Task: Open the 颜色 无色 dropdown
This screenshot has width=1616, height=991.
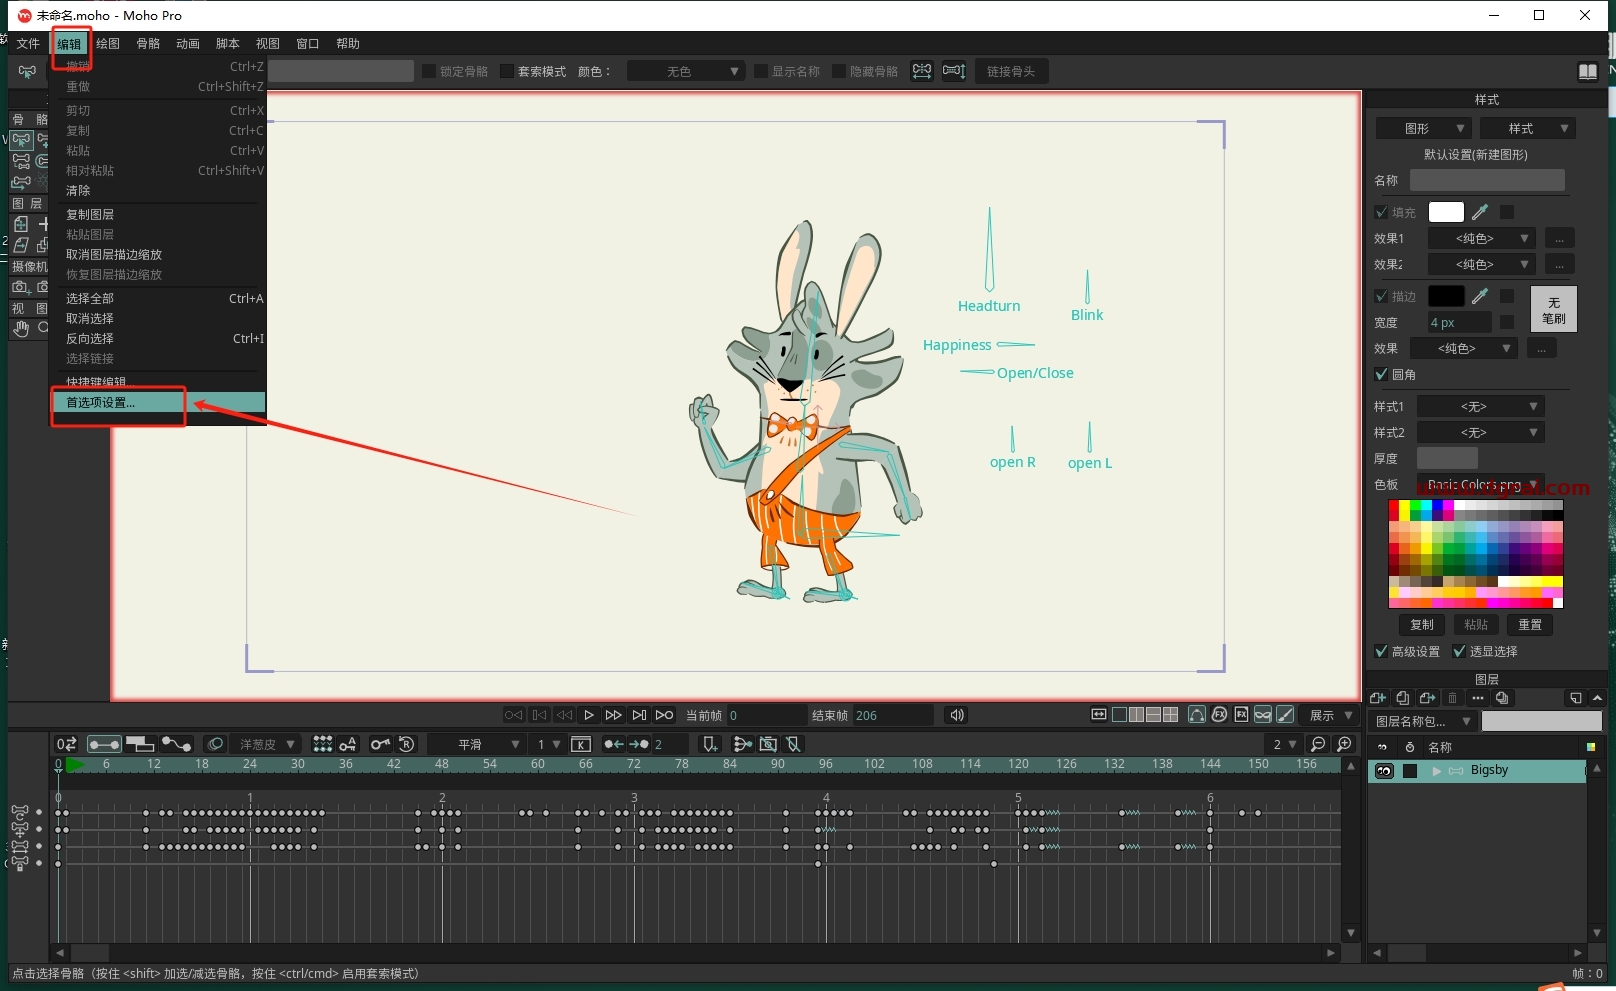Action: click(685, 71)
